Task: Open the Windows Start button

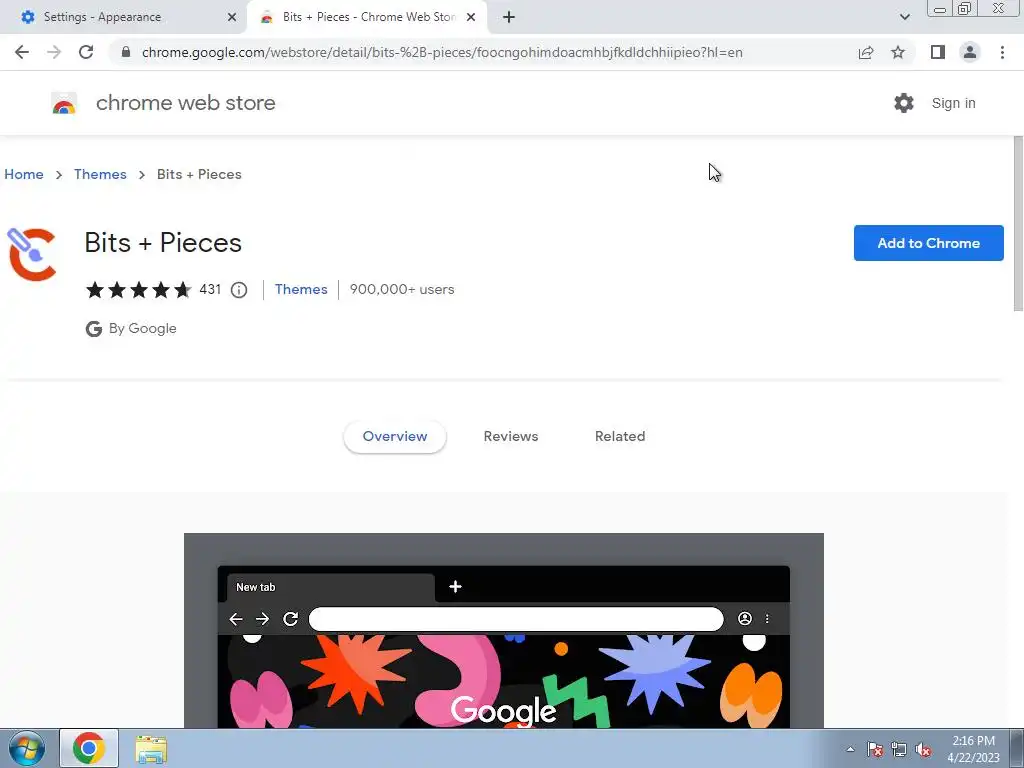Action: pyautogui.click(x=27, y=748)
